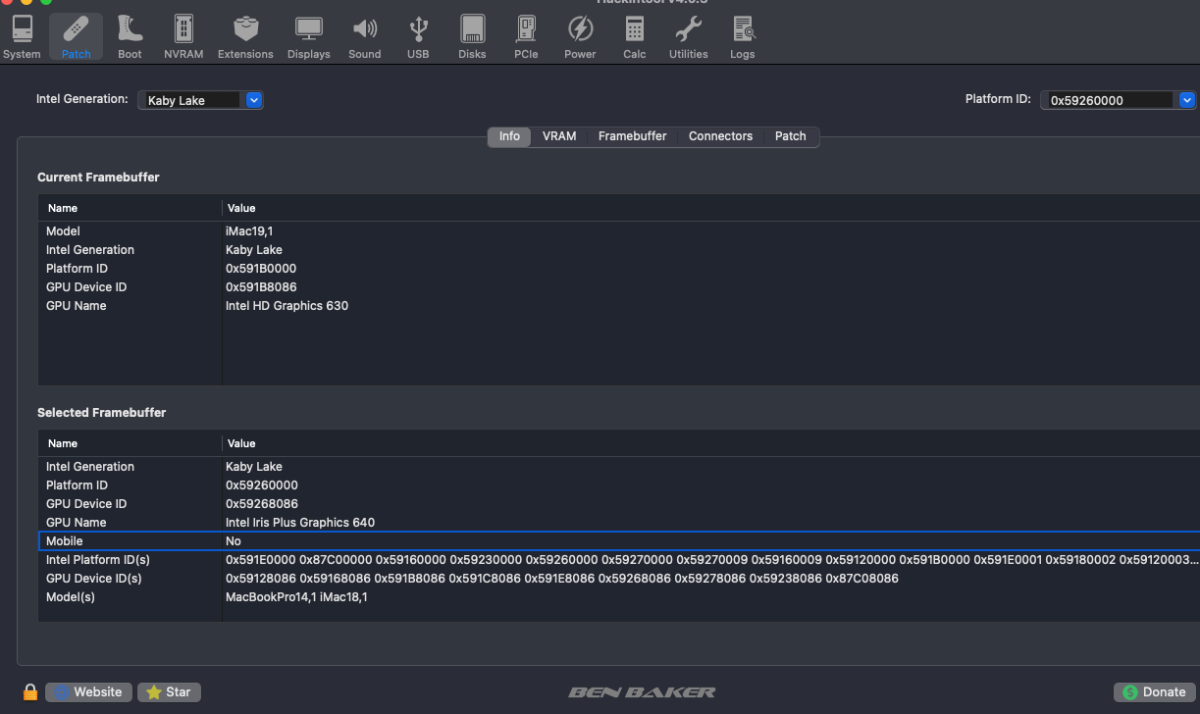Click the MacBookPro14,1 iMac18,1 value
The image size is (1200, 714).
click(x=297, y=597)
